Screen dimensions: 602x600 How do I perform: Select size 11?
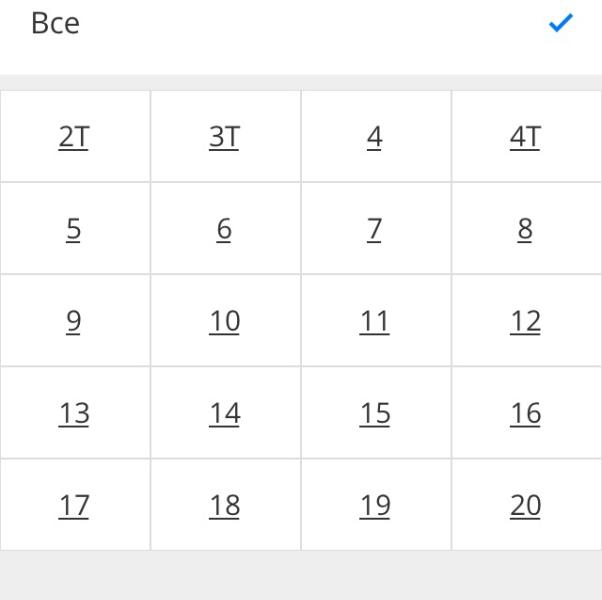pos(375,322)
